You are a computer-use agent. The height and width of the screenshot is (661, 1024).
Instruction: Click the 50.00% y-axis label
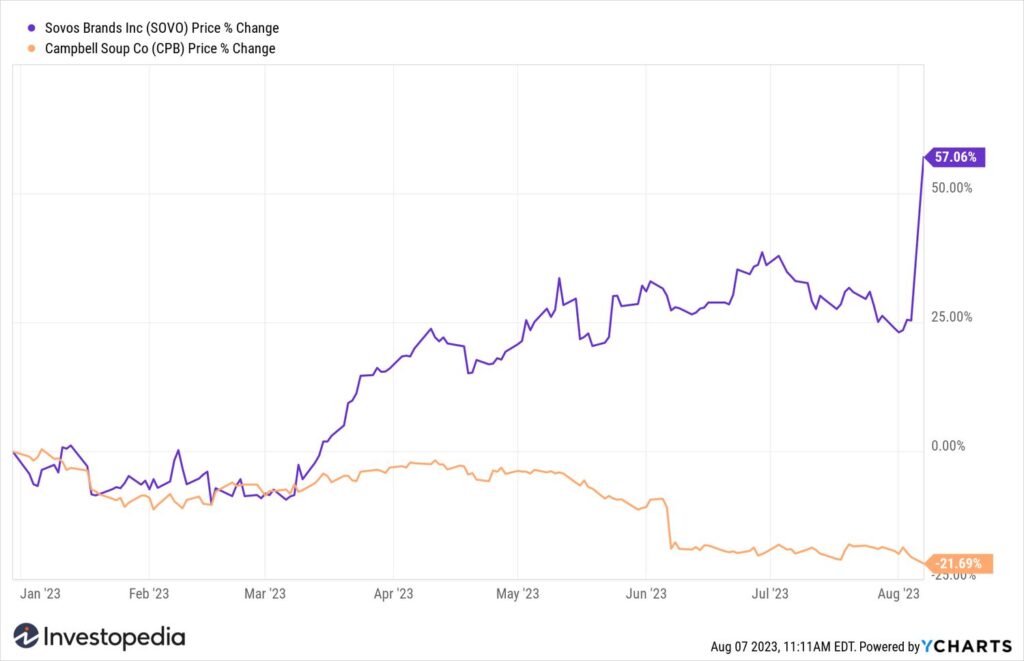[x=952, y=188]
